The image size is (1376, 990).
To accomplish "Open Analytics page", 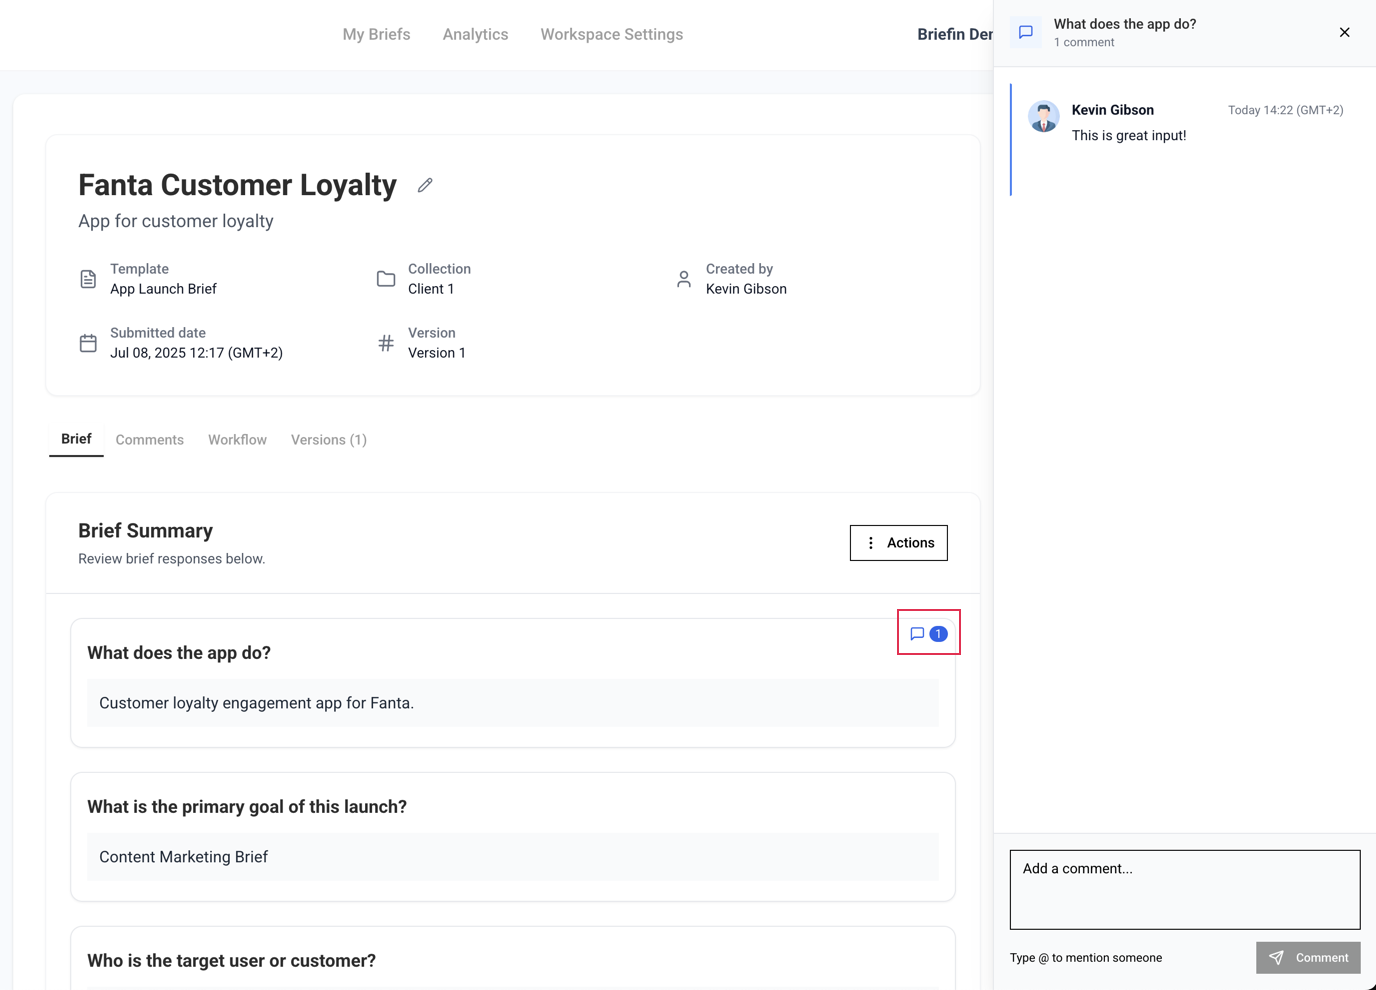I will [475, 34].
